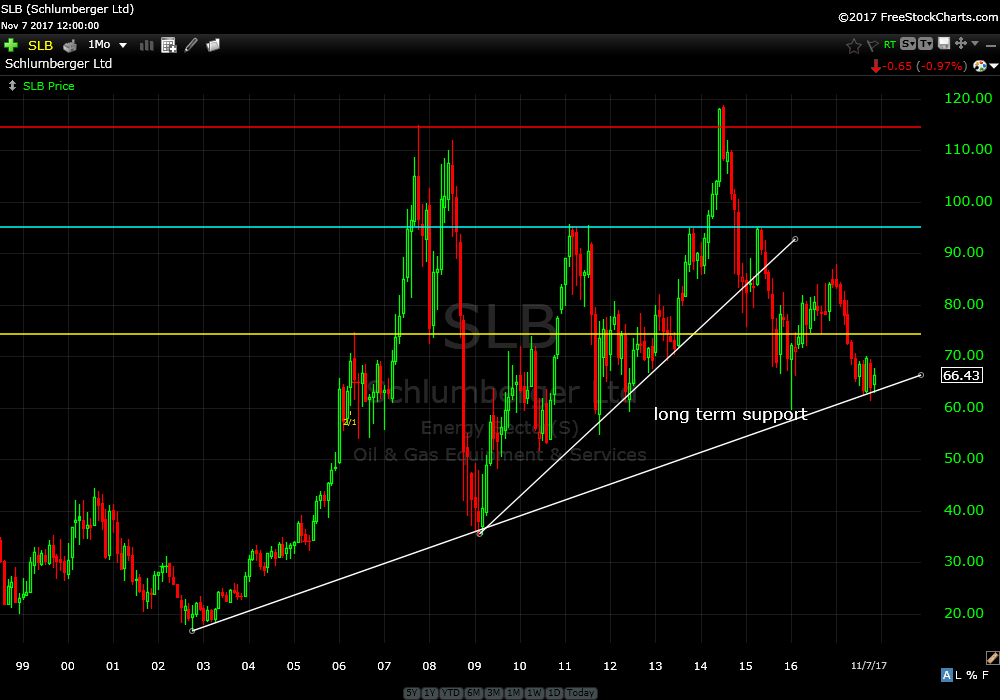1000x700 pixels.
Task: Click the star favorite icon
Action: pos(853,45)
